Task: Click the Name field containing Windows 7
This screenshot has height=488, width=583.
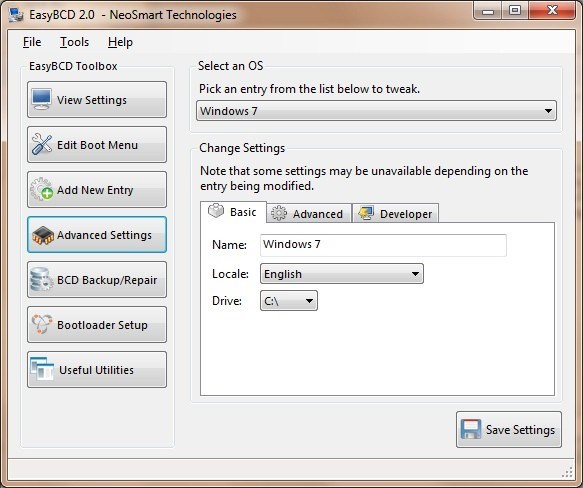Action: tap(383, 245)
